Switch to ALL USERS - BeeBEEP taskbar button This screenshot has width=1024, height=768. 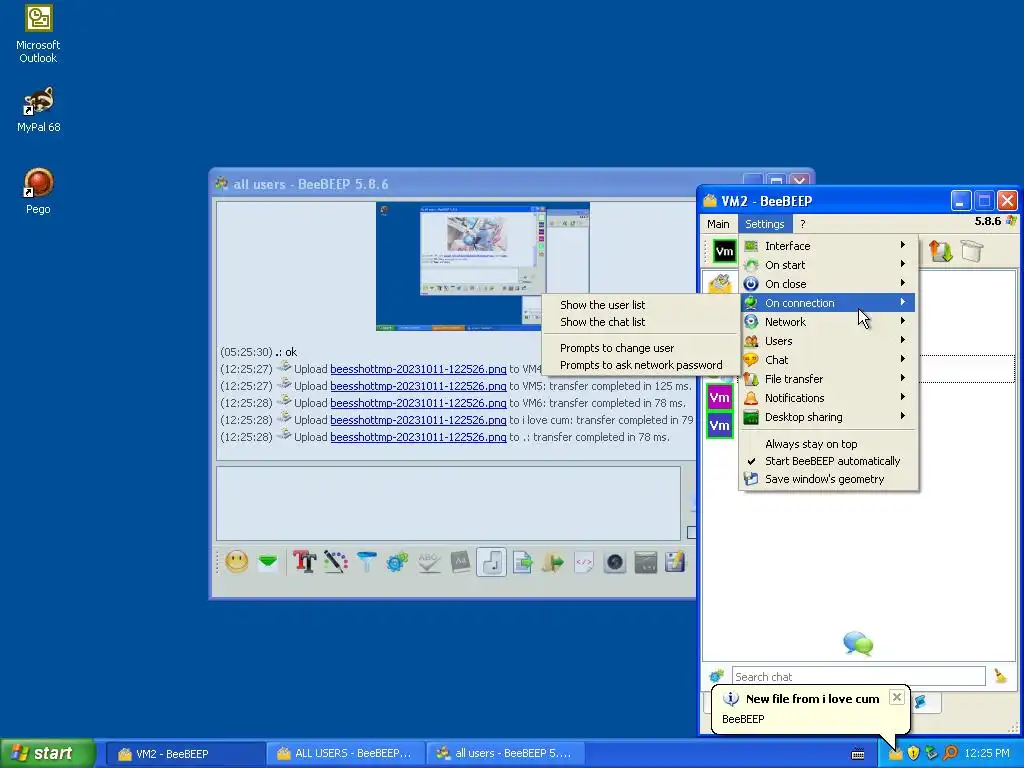[345, 754]
